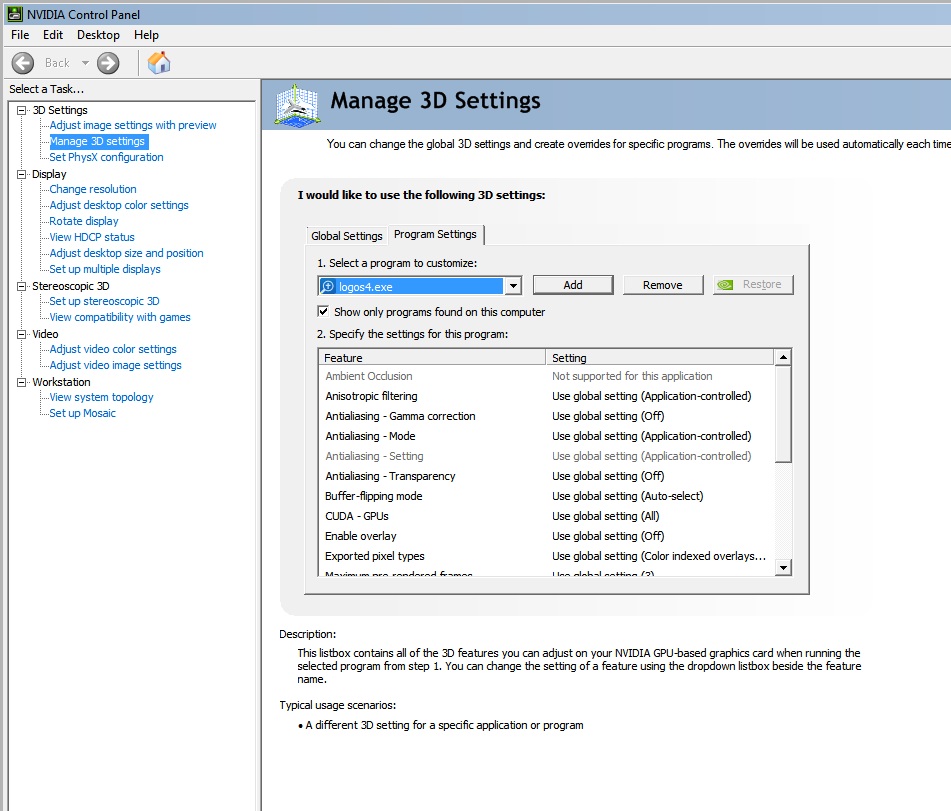Select the Antialiasing - Transparency row
This screenshot has width=951, height=811.
pos(546,476)
